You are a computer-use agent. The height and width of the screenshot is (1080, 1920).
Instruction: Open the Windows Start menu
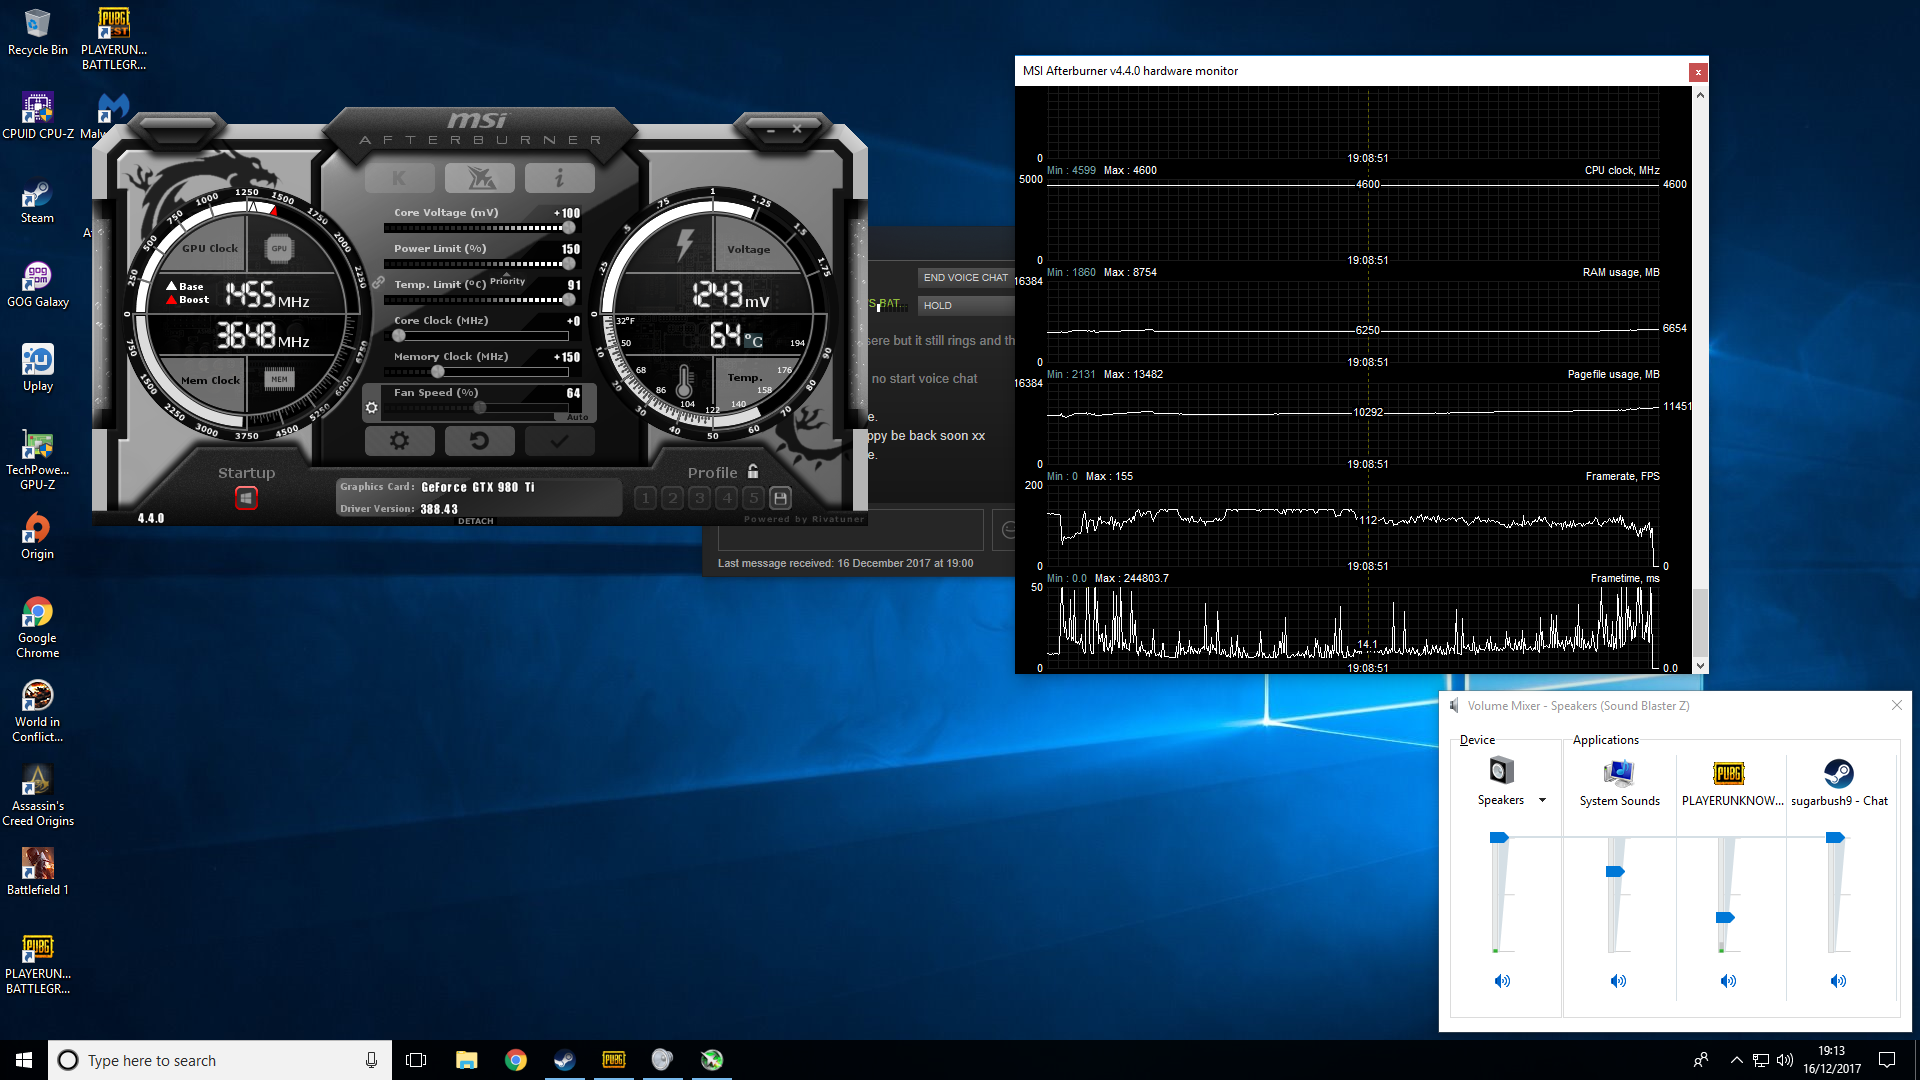point(24,1060)
